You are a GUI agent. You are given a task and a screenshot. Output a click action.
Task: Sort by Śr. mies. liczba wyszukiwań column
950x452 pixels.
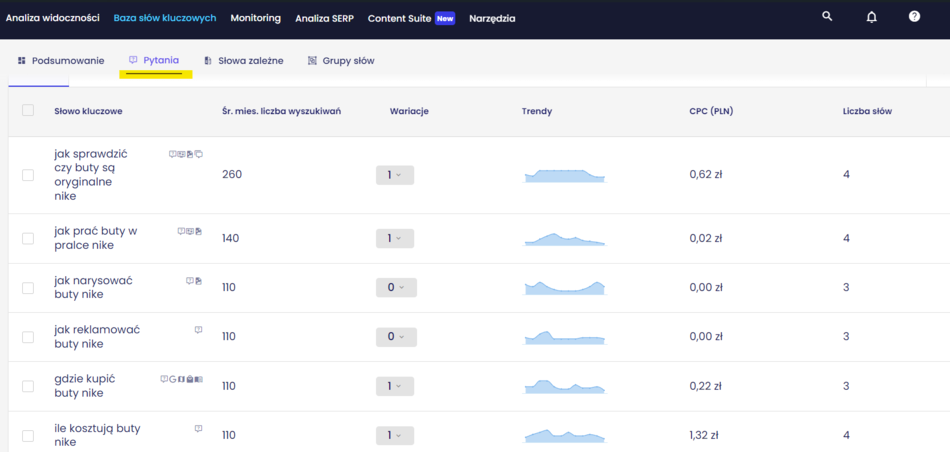[x=281, y=111]
